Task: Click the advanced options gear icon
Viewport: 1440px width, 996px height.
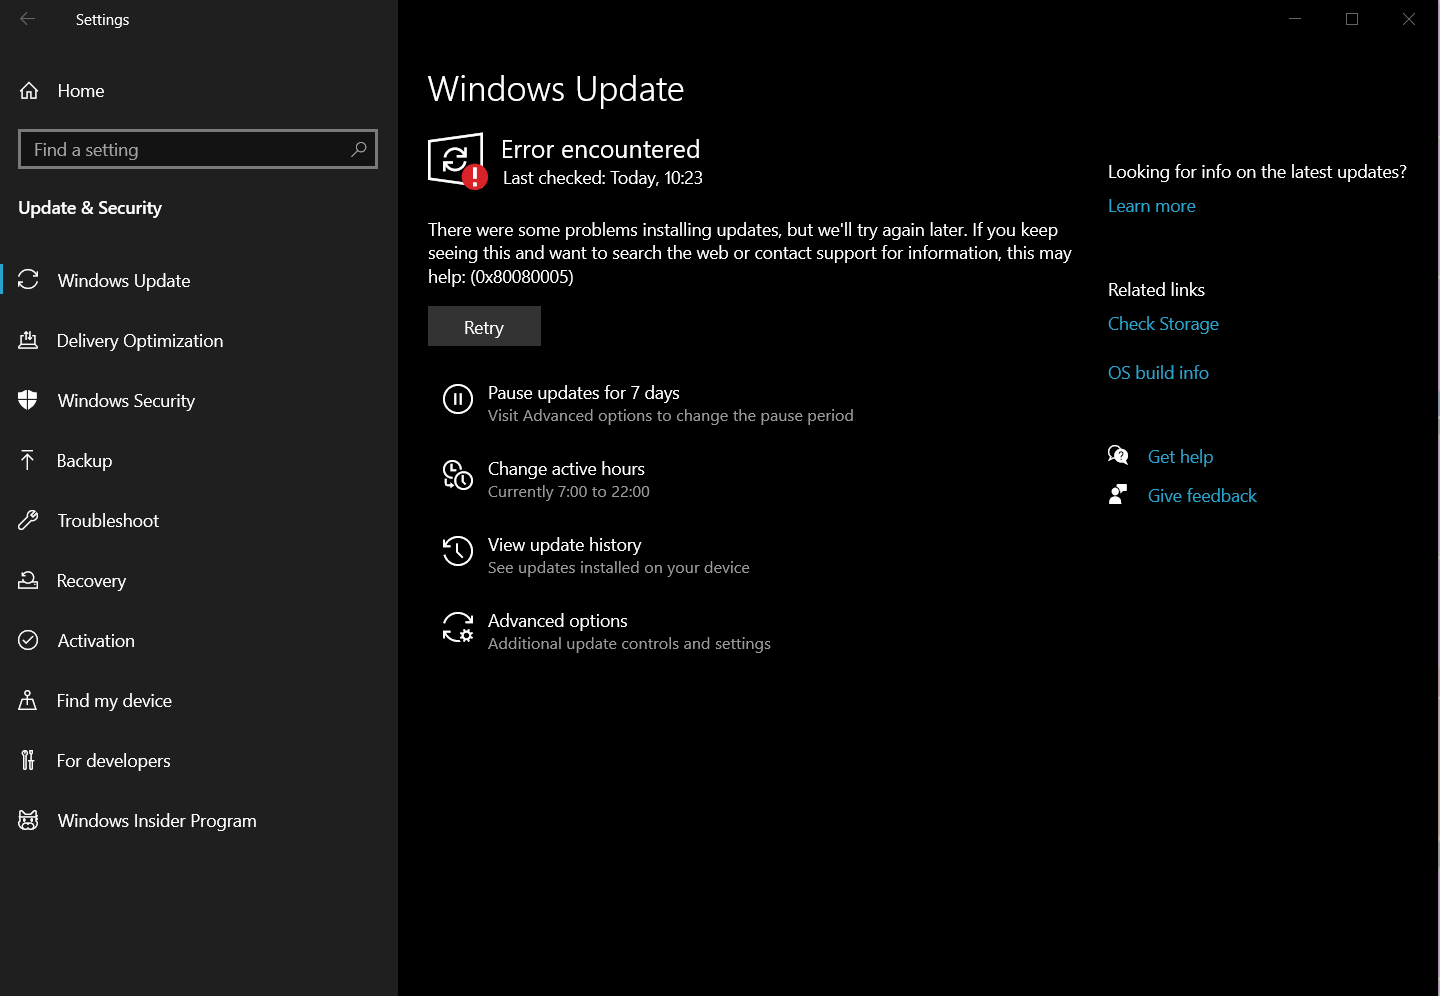Action: coord(458,627)
